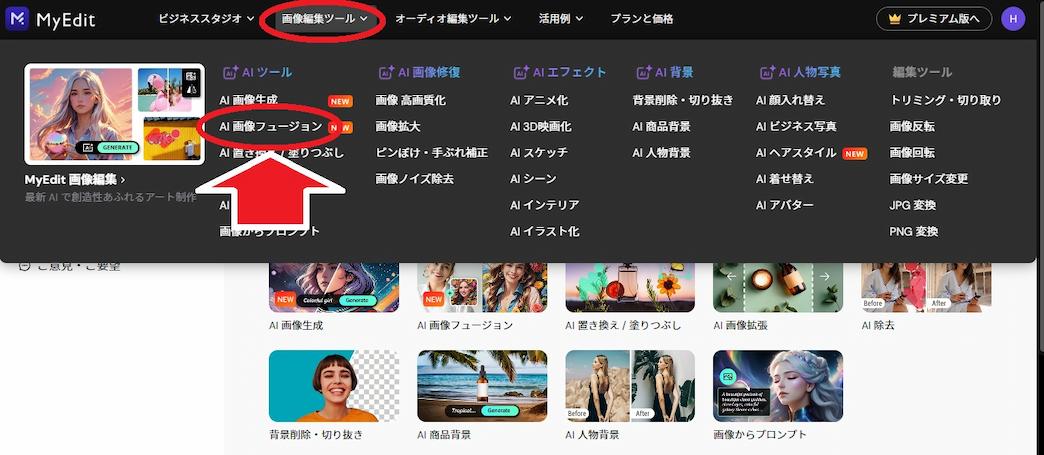Open AI 顔入れ替え tool

tap(790, 100)
